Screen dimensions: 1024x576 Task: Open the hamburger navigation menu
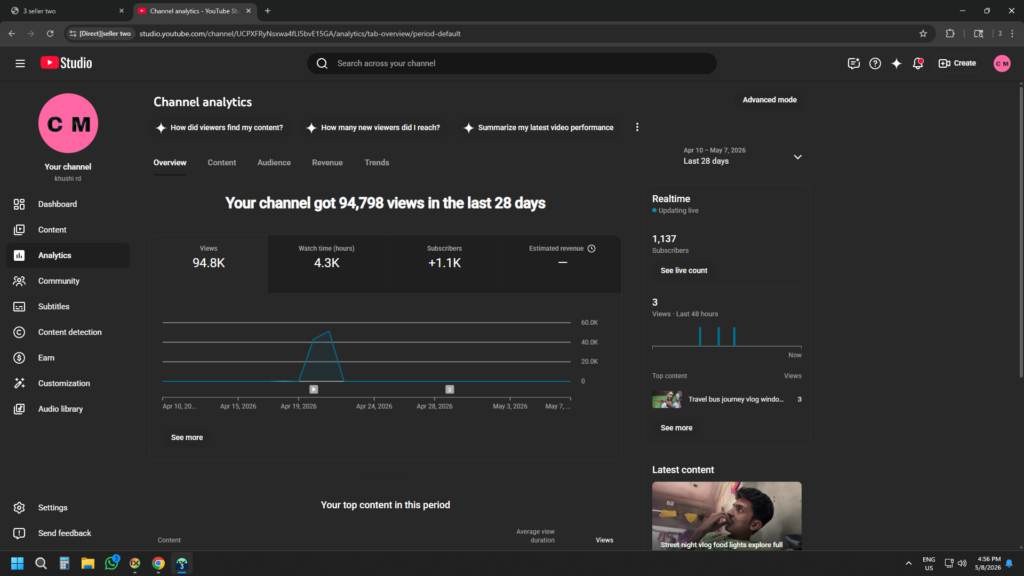pyautogui.click(x=20, y=63)
